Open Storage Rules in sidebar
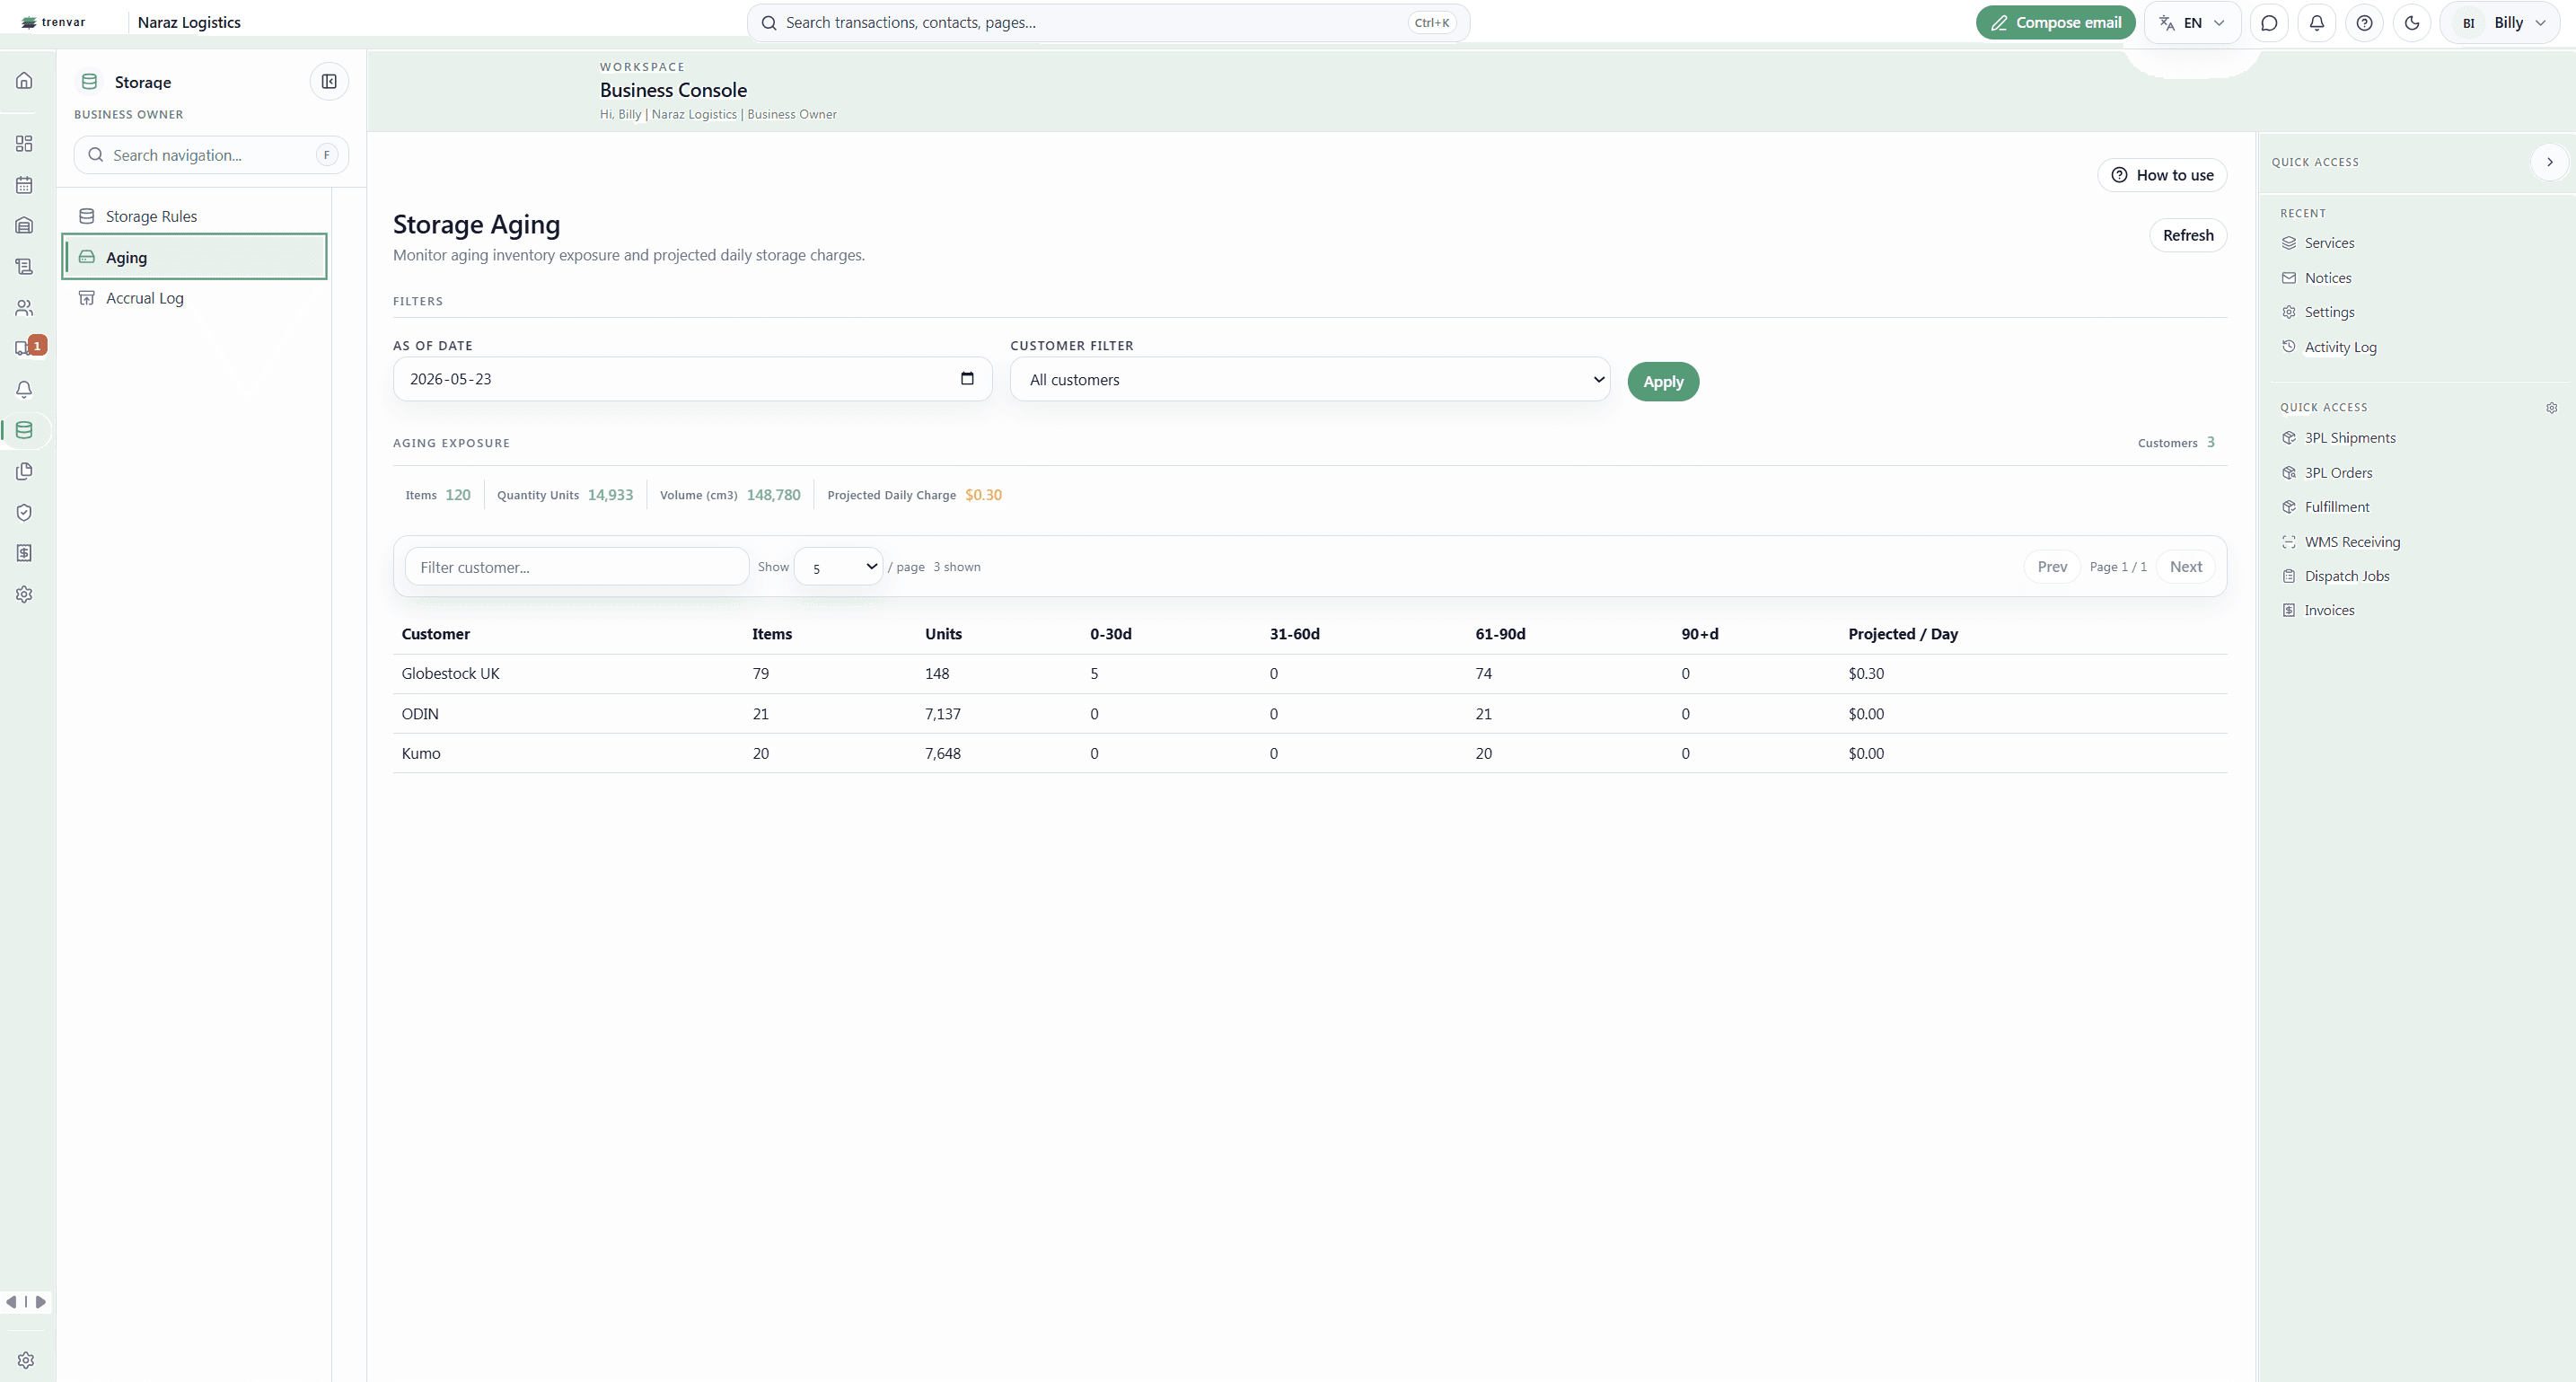Viewport: 2576px width, 1382px height. point(195,216)
